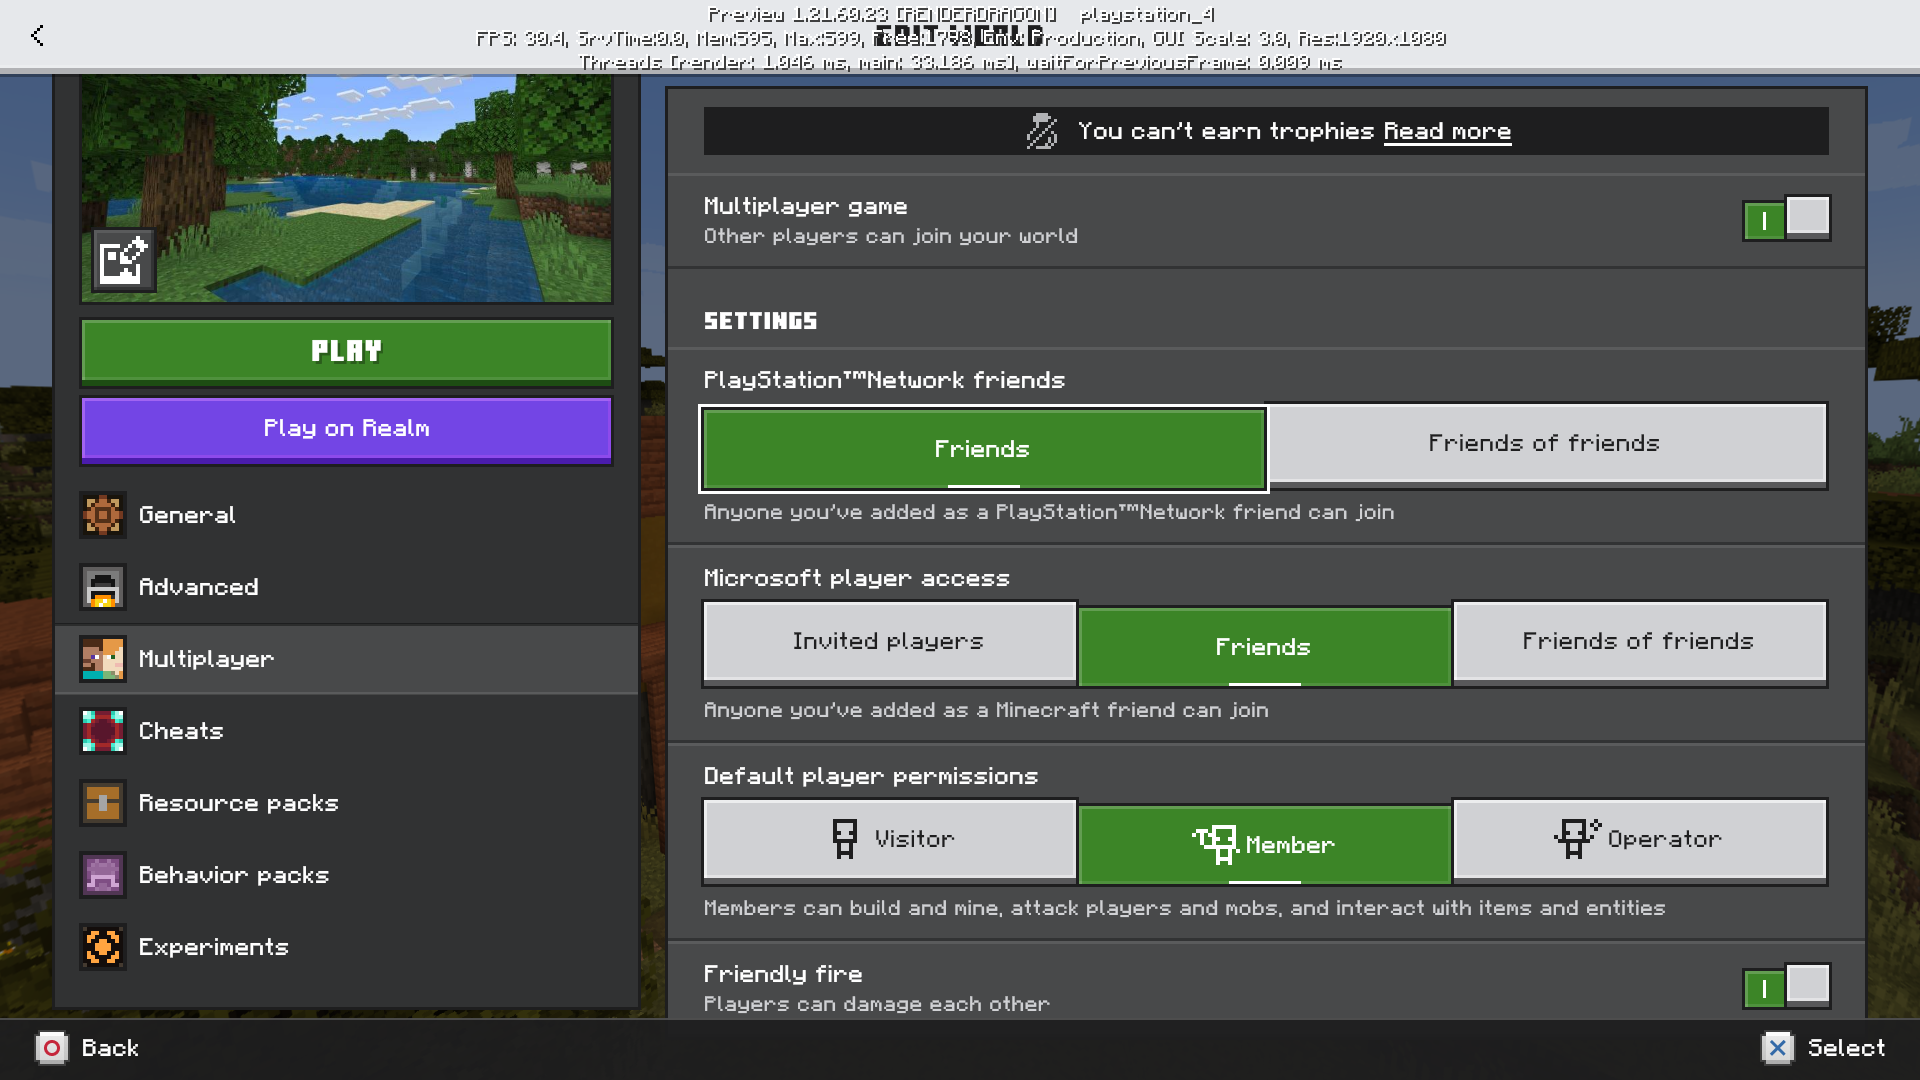Choose Friends of friends for Microsoft access
1920x1080 pixels.
[1638, 641]
